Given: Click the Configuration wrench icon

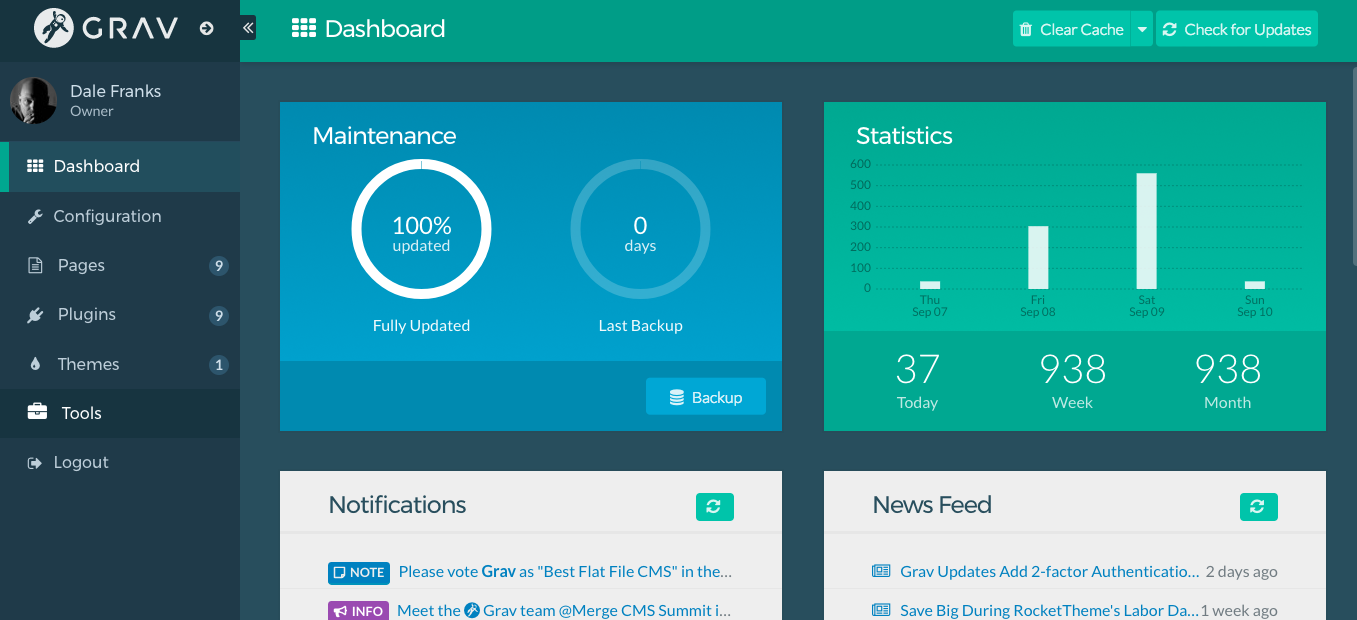Looking at the screenshot, I should (35, 216).
